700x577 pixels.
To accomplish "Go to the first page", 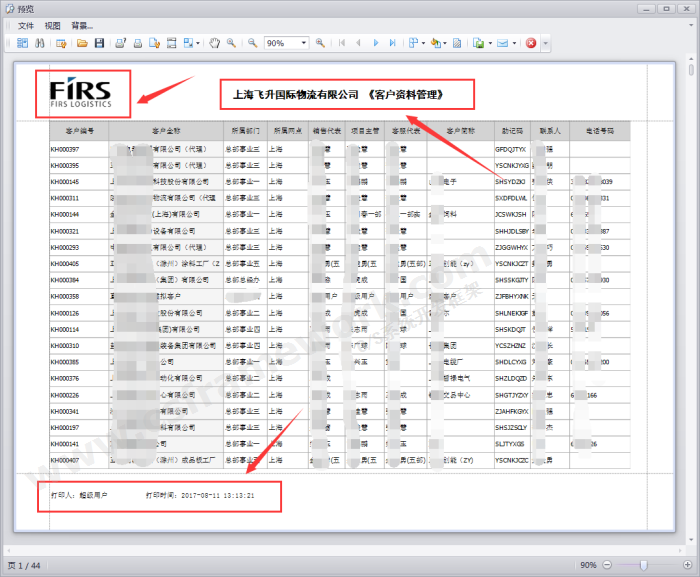I will coord(343,43).
